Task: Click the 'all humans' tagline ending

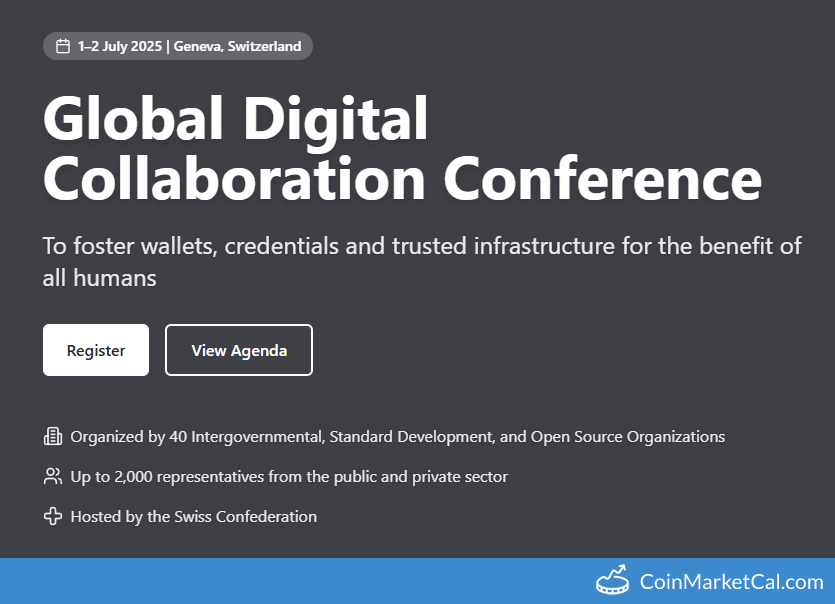Action: [x=99, y=278]
